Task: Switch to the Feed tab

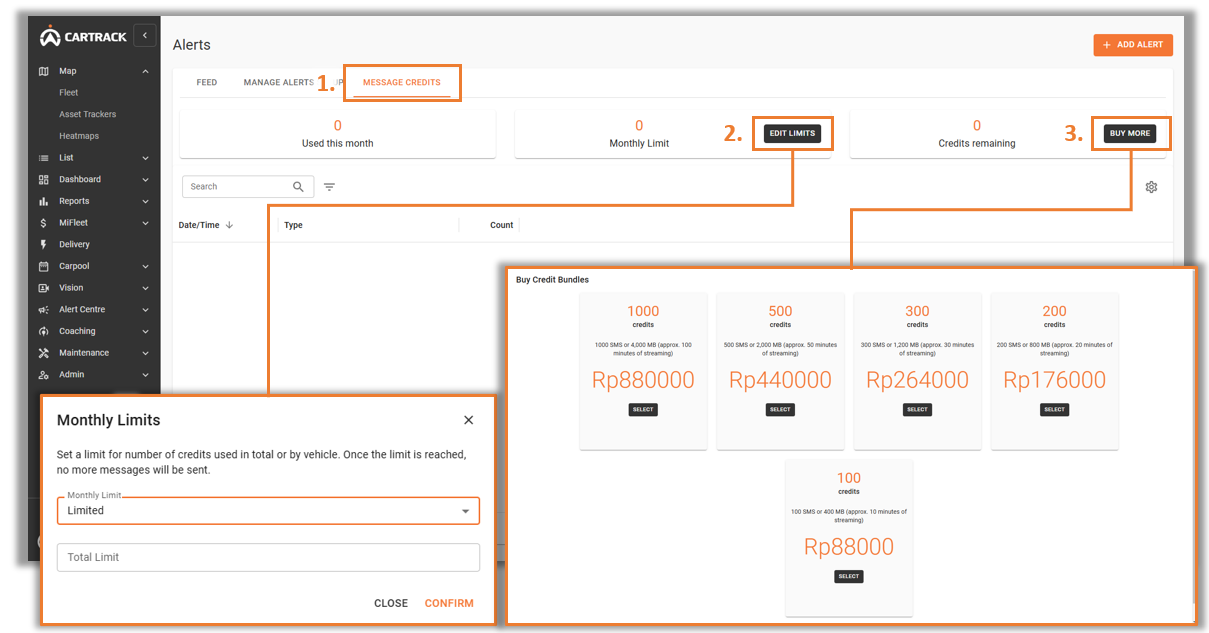Action: point(207,83)
